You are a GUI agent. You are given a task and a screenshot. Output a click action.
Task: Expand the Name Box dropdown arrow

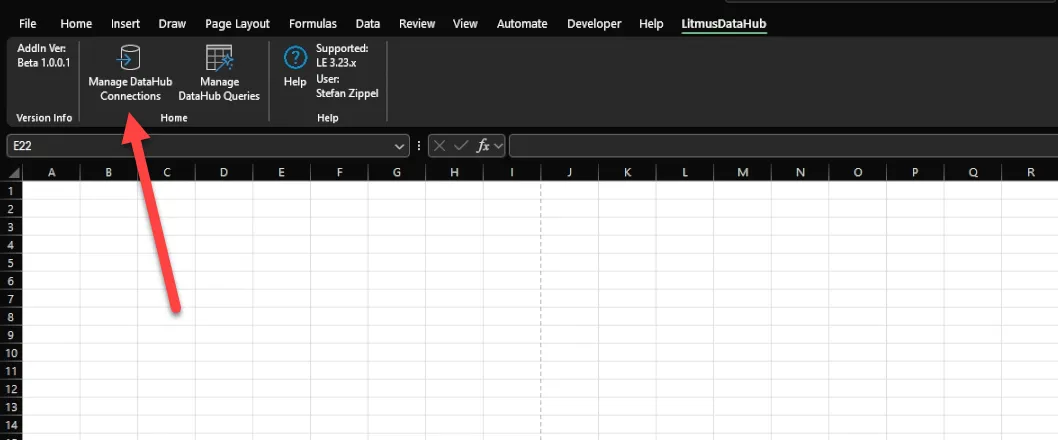point(399,146)
